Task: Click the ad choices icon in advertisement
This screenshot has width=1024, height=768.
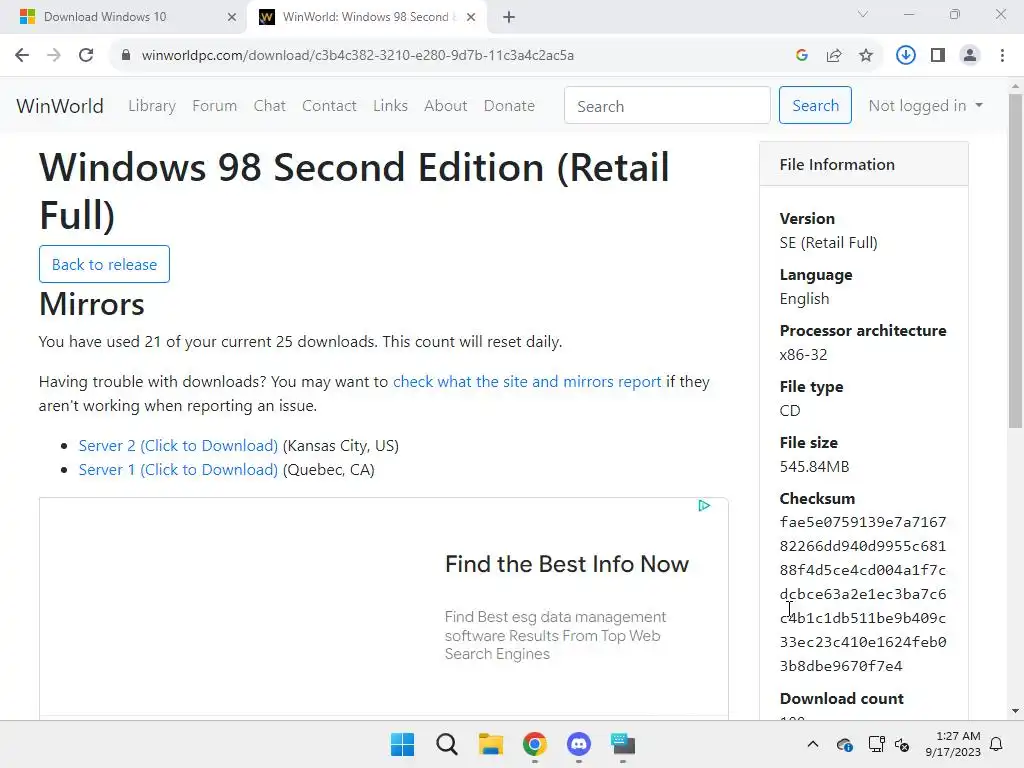Action: click(704, 505)
